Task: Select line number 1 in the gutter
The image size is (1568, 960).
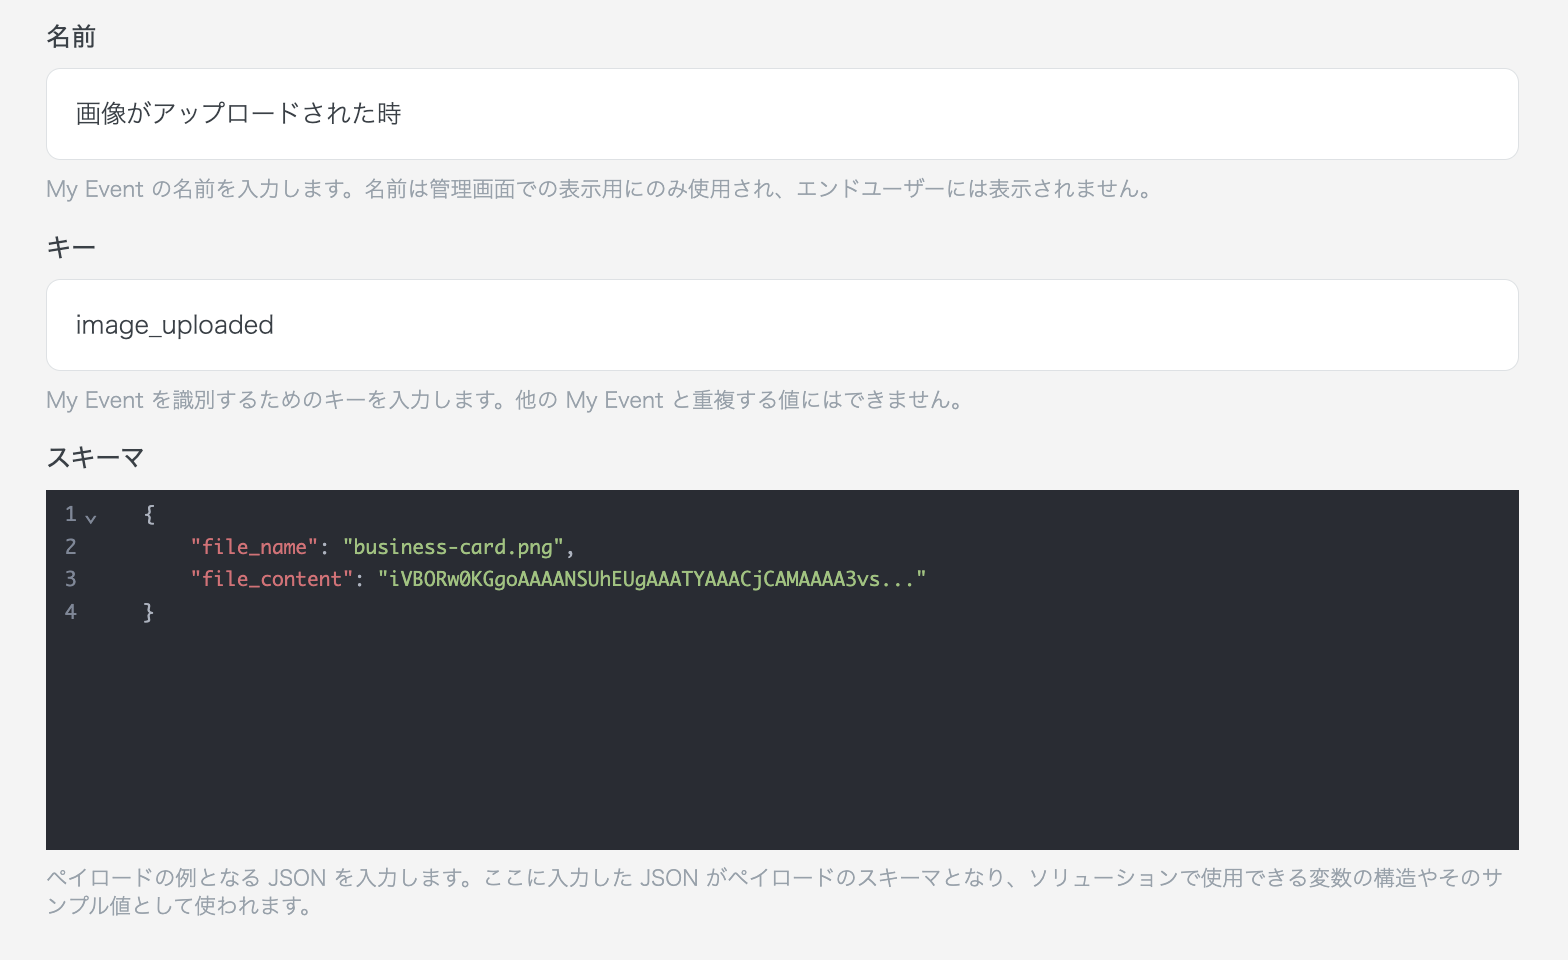Action: point(70,514)
